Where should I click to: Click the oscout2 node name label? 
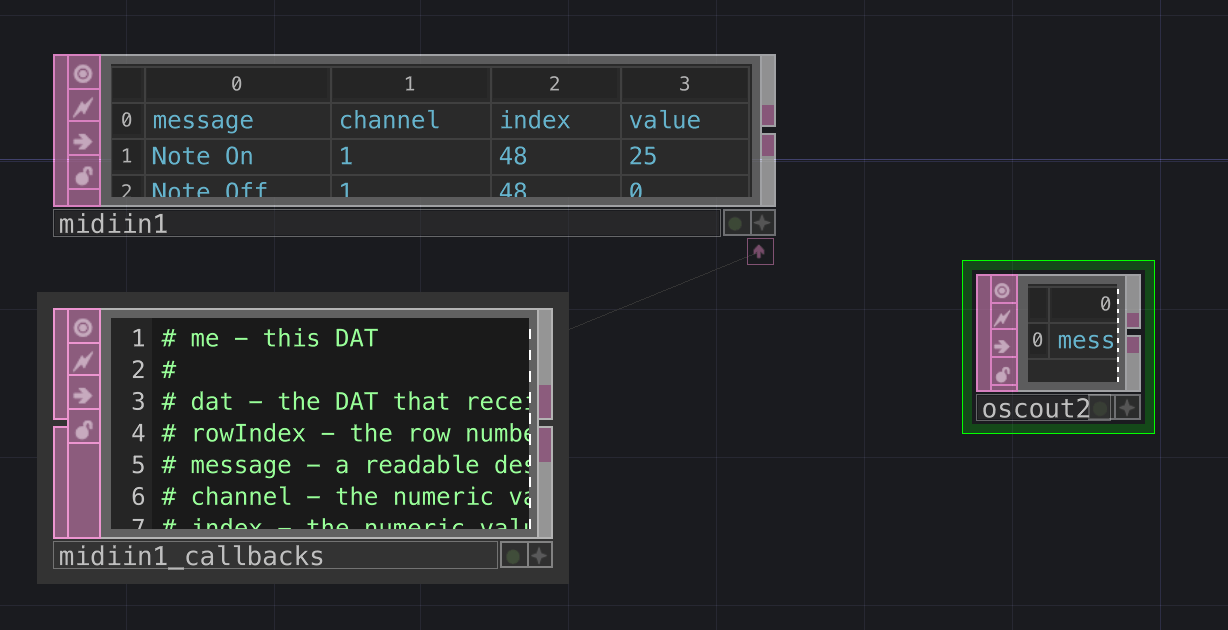point(1036,408)
